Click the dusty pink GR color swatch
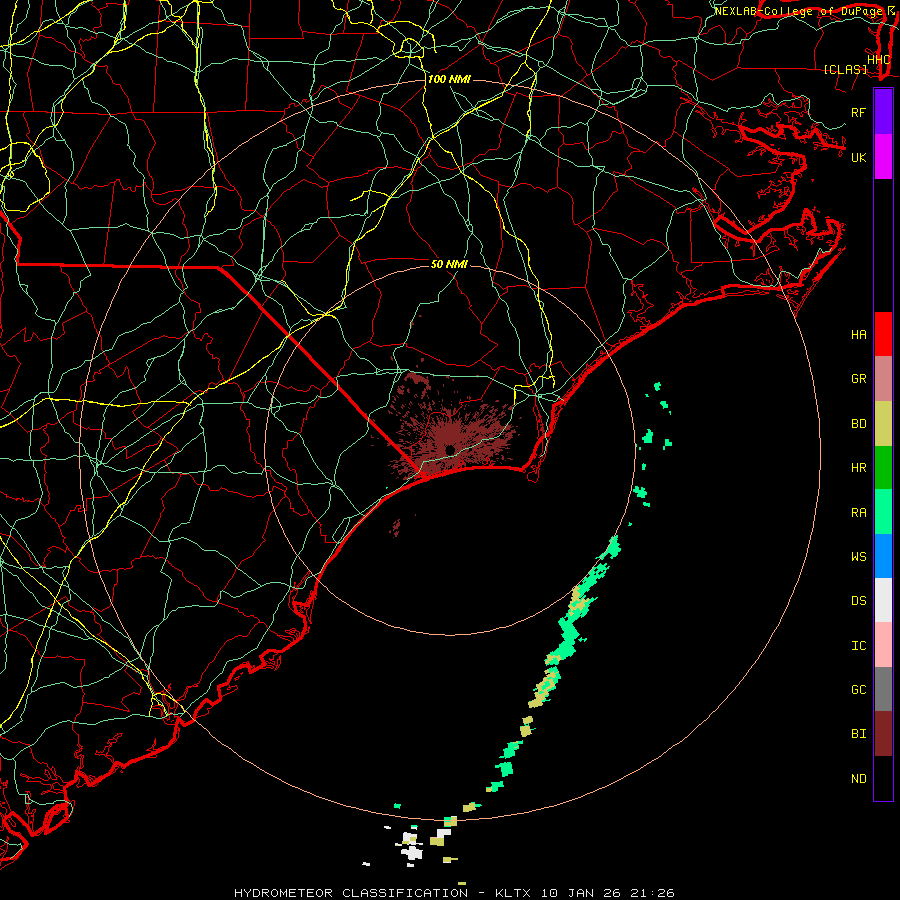 click(883, 379)
